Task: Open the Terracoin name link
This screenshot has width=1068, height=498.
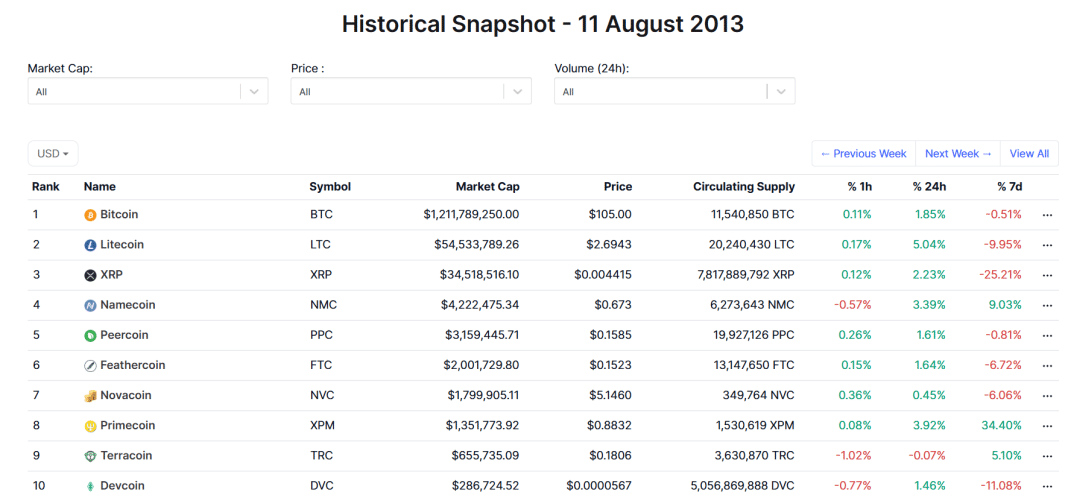Action: point(126,456)
